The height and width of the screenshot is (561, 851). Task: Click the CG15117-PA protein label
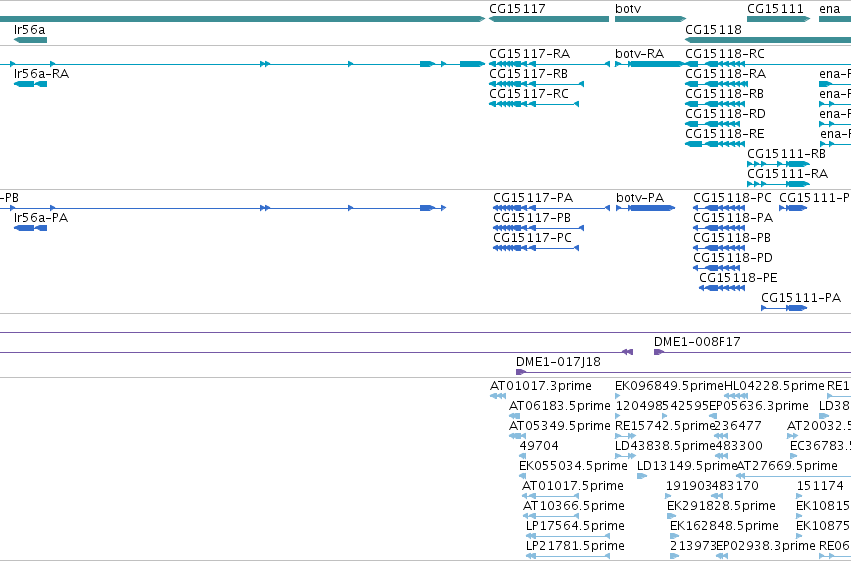(x=533, y=198)
